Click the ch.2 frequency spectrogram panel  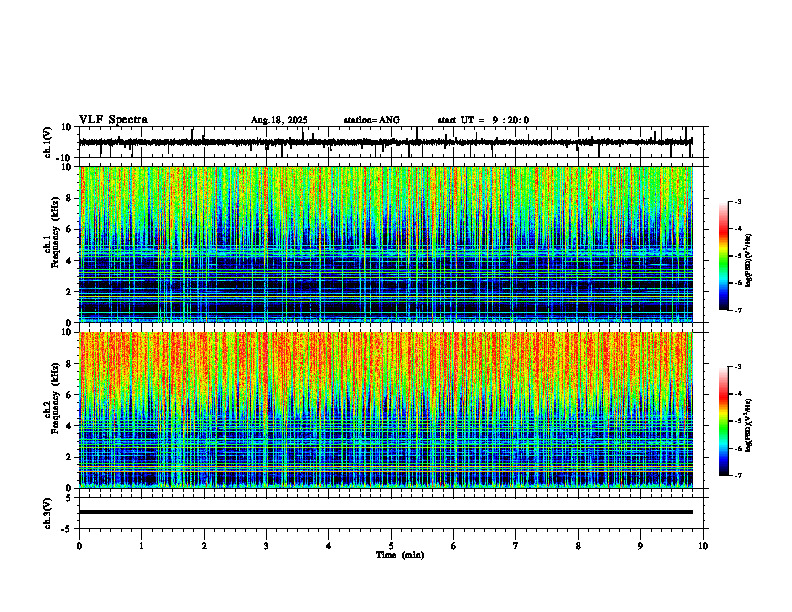click(385, 410)
